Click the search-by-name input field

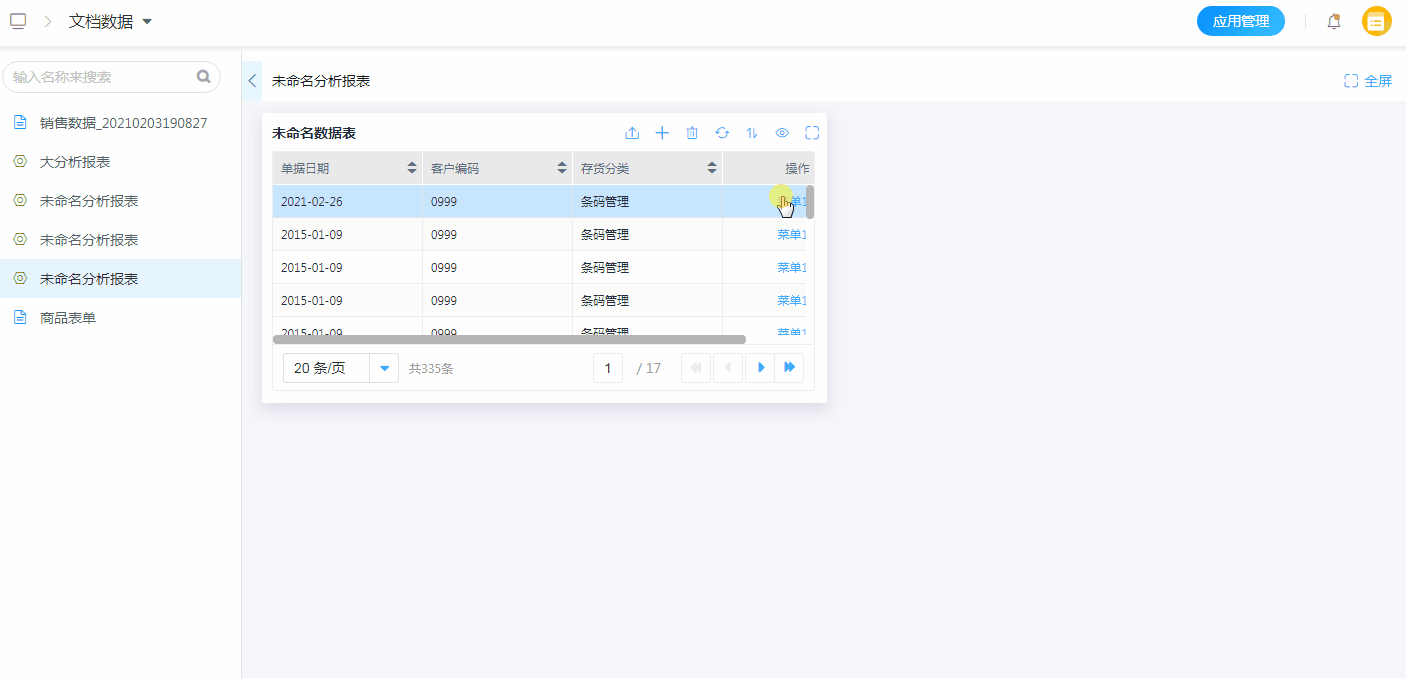(100, 77)
